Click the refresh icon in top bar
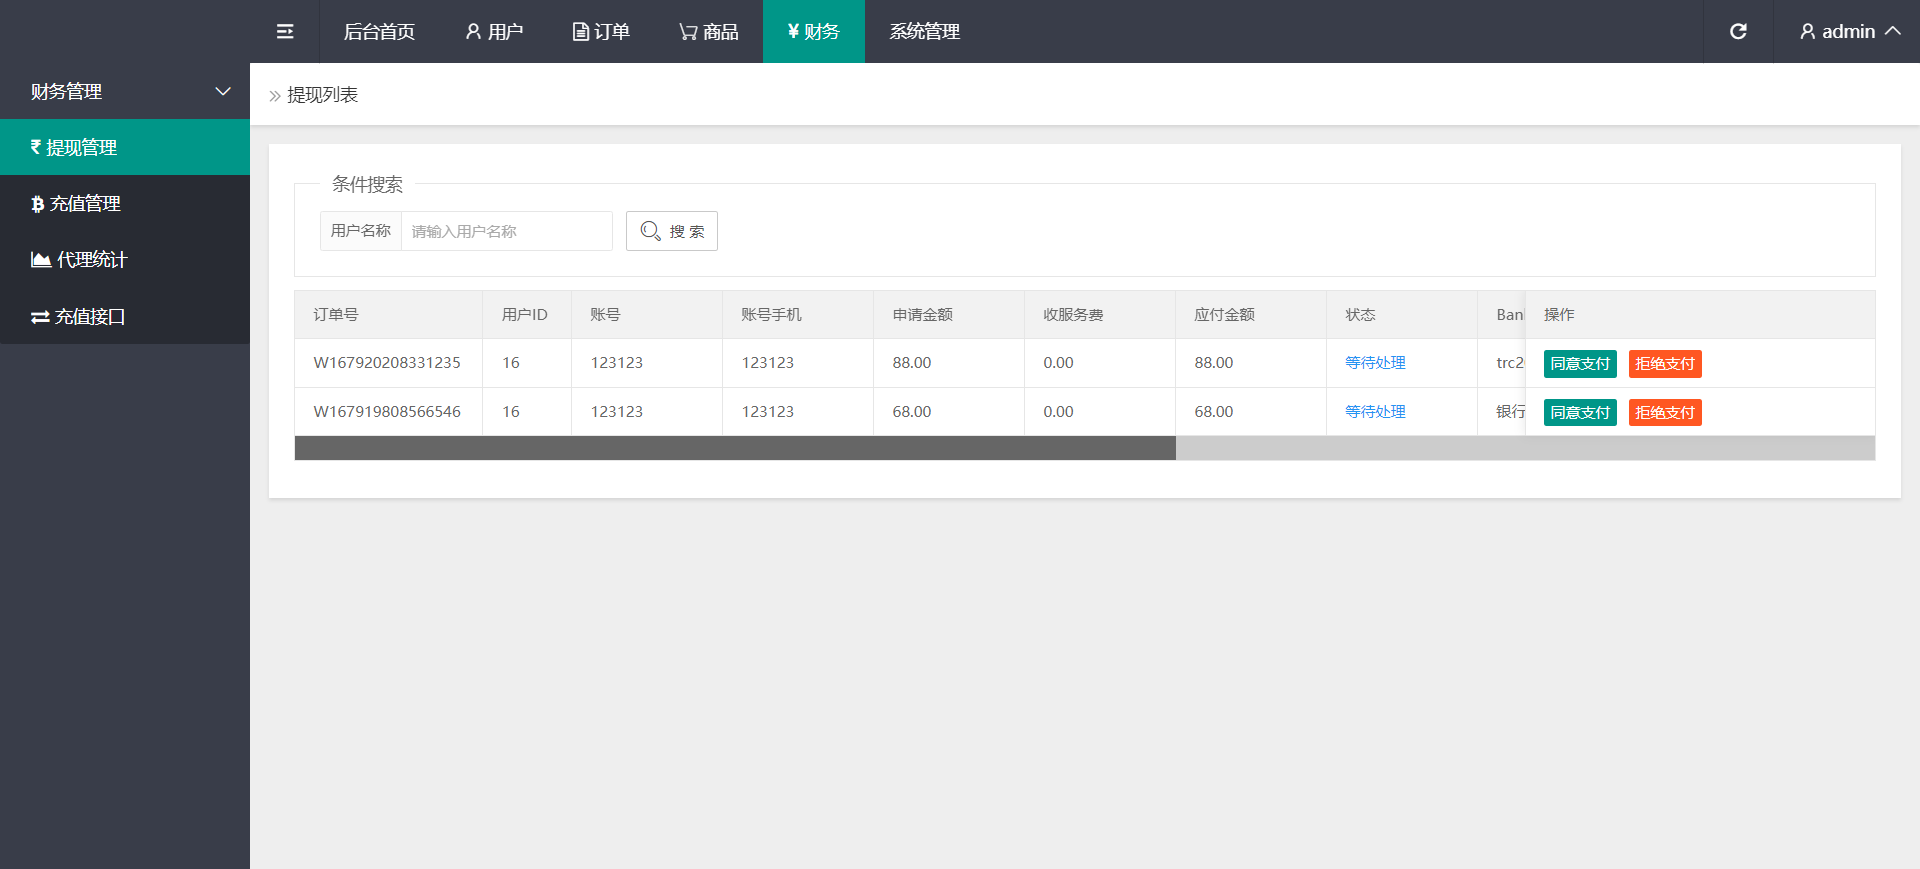The height and width of the screenshot is (869, 1920). pos(1738,32)
